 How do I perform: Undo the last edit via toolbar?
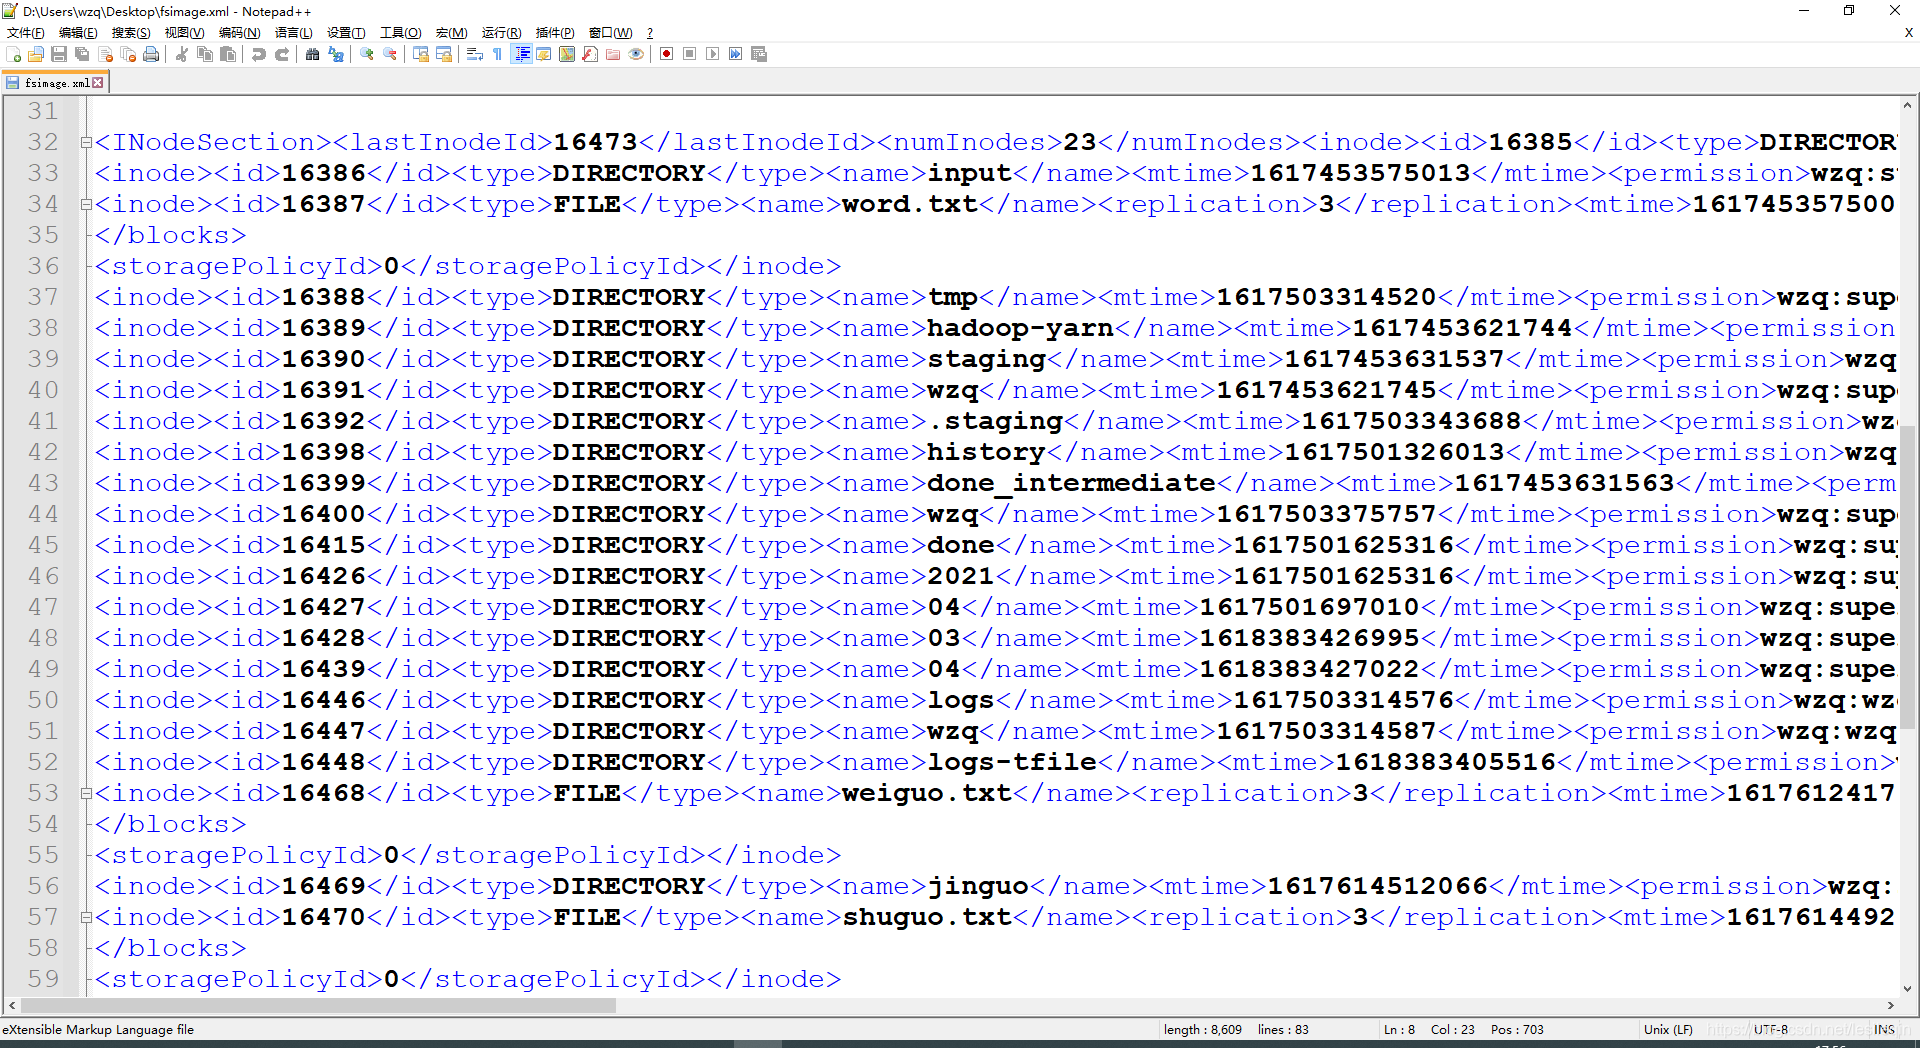tap(259, 54)
